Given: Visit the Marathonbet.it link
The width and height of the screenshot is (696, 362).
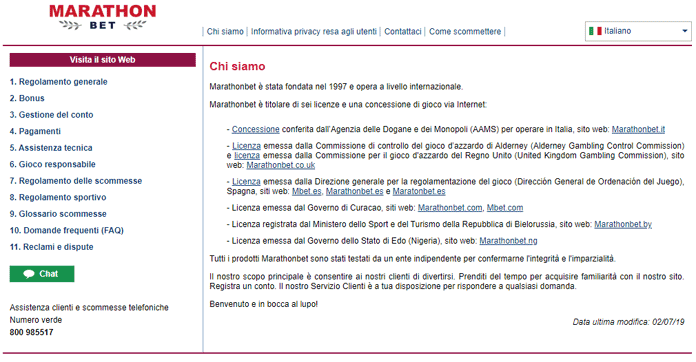Looking at the screenshot, I should tap(638, 129).
